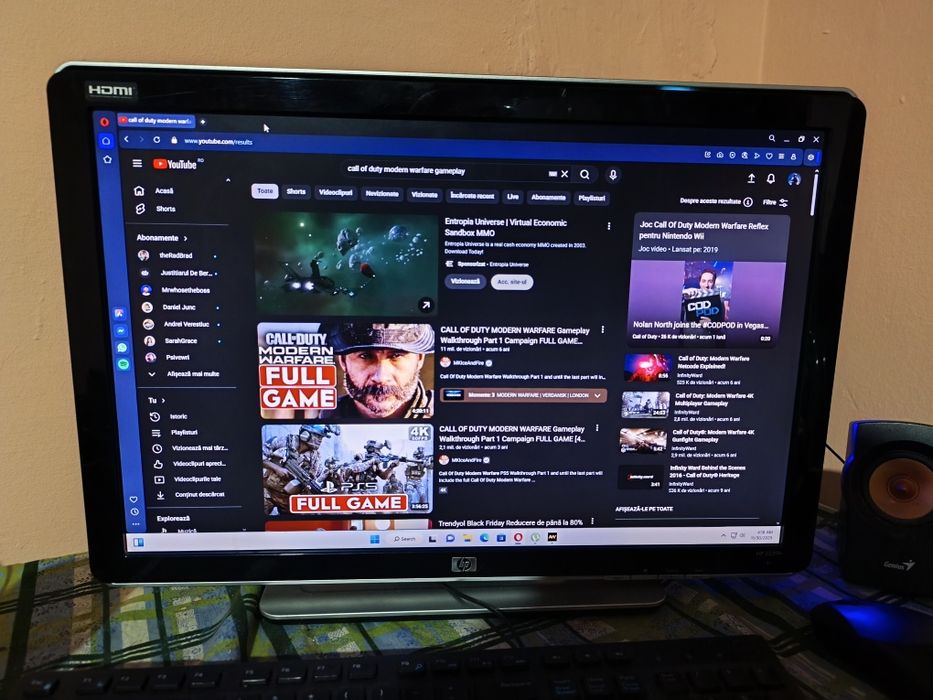The width and height of the screenshot is (933, 700).
Task: Click the page vertical scrollbar
Action: tap(815, 193)
